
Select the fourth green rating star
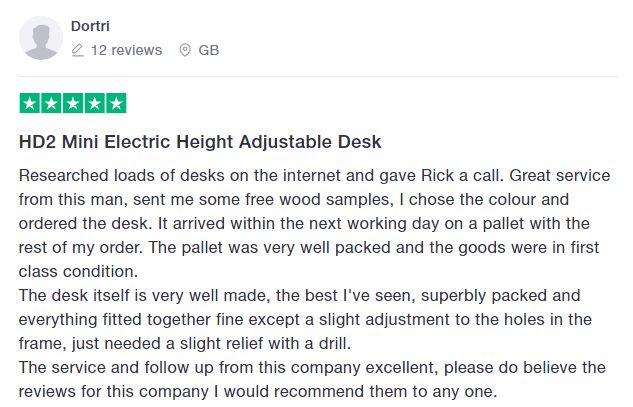coord(94,103)
